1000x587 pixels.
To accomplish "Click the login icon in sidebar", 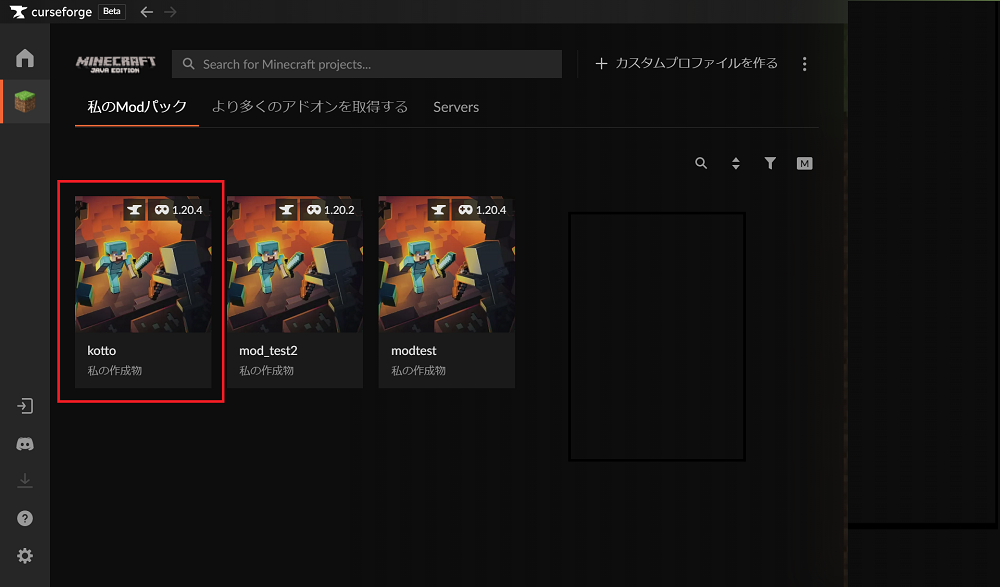I will pos(25,406).
